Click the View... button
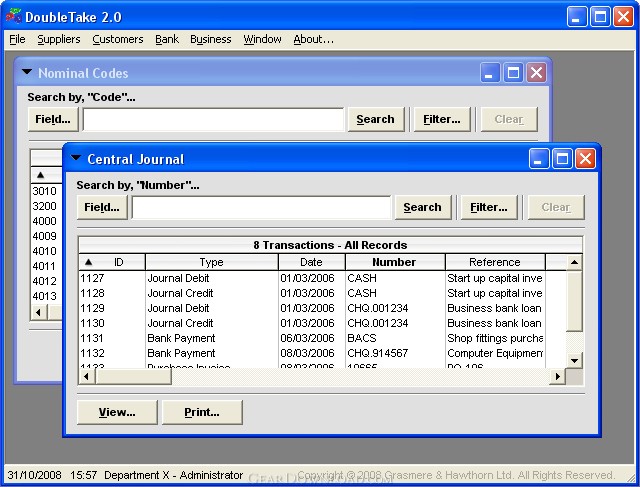Screen dimensions: 640x487 coord(117,412)
